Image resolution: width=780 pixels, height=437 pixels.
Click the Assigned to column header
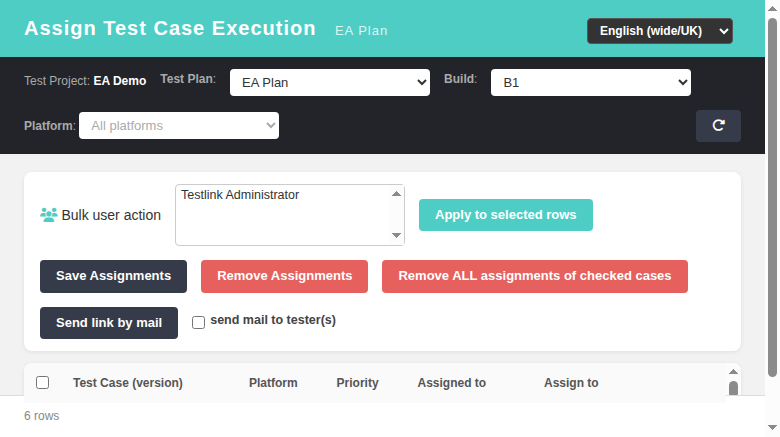452,383
